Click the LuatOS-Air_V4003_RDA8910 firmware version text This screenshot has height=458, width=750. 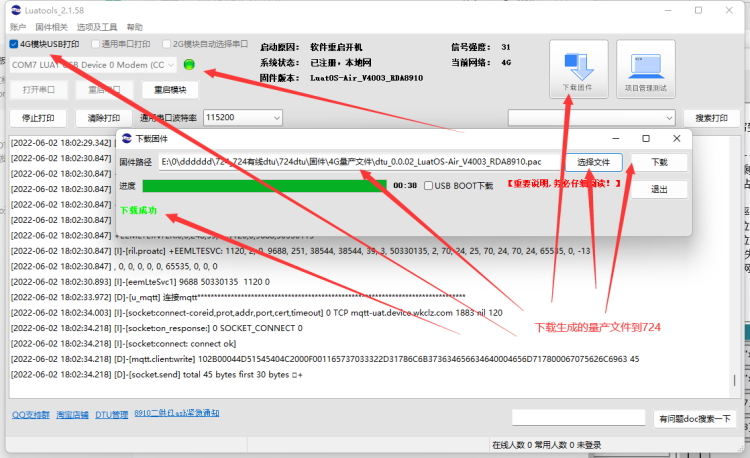[366, 78]
